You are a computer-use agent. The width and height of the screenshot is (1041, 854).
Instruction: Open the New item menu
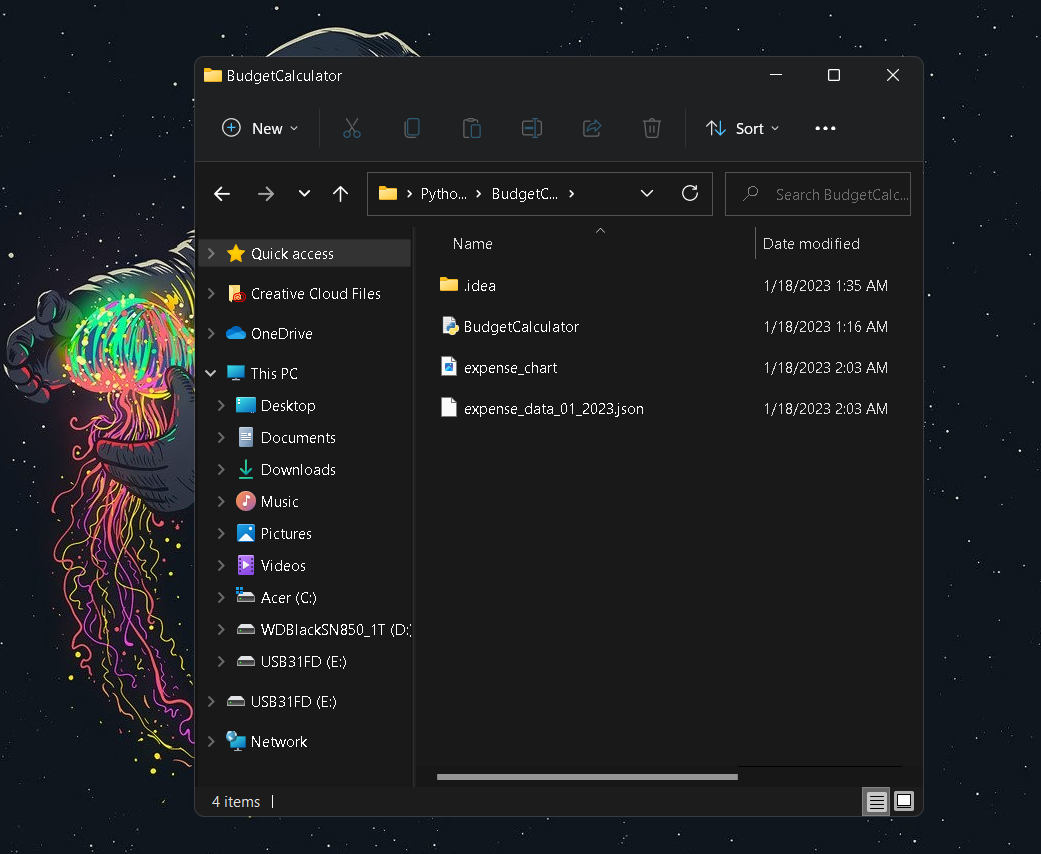click(x=260, y=128)
